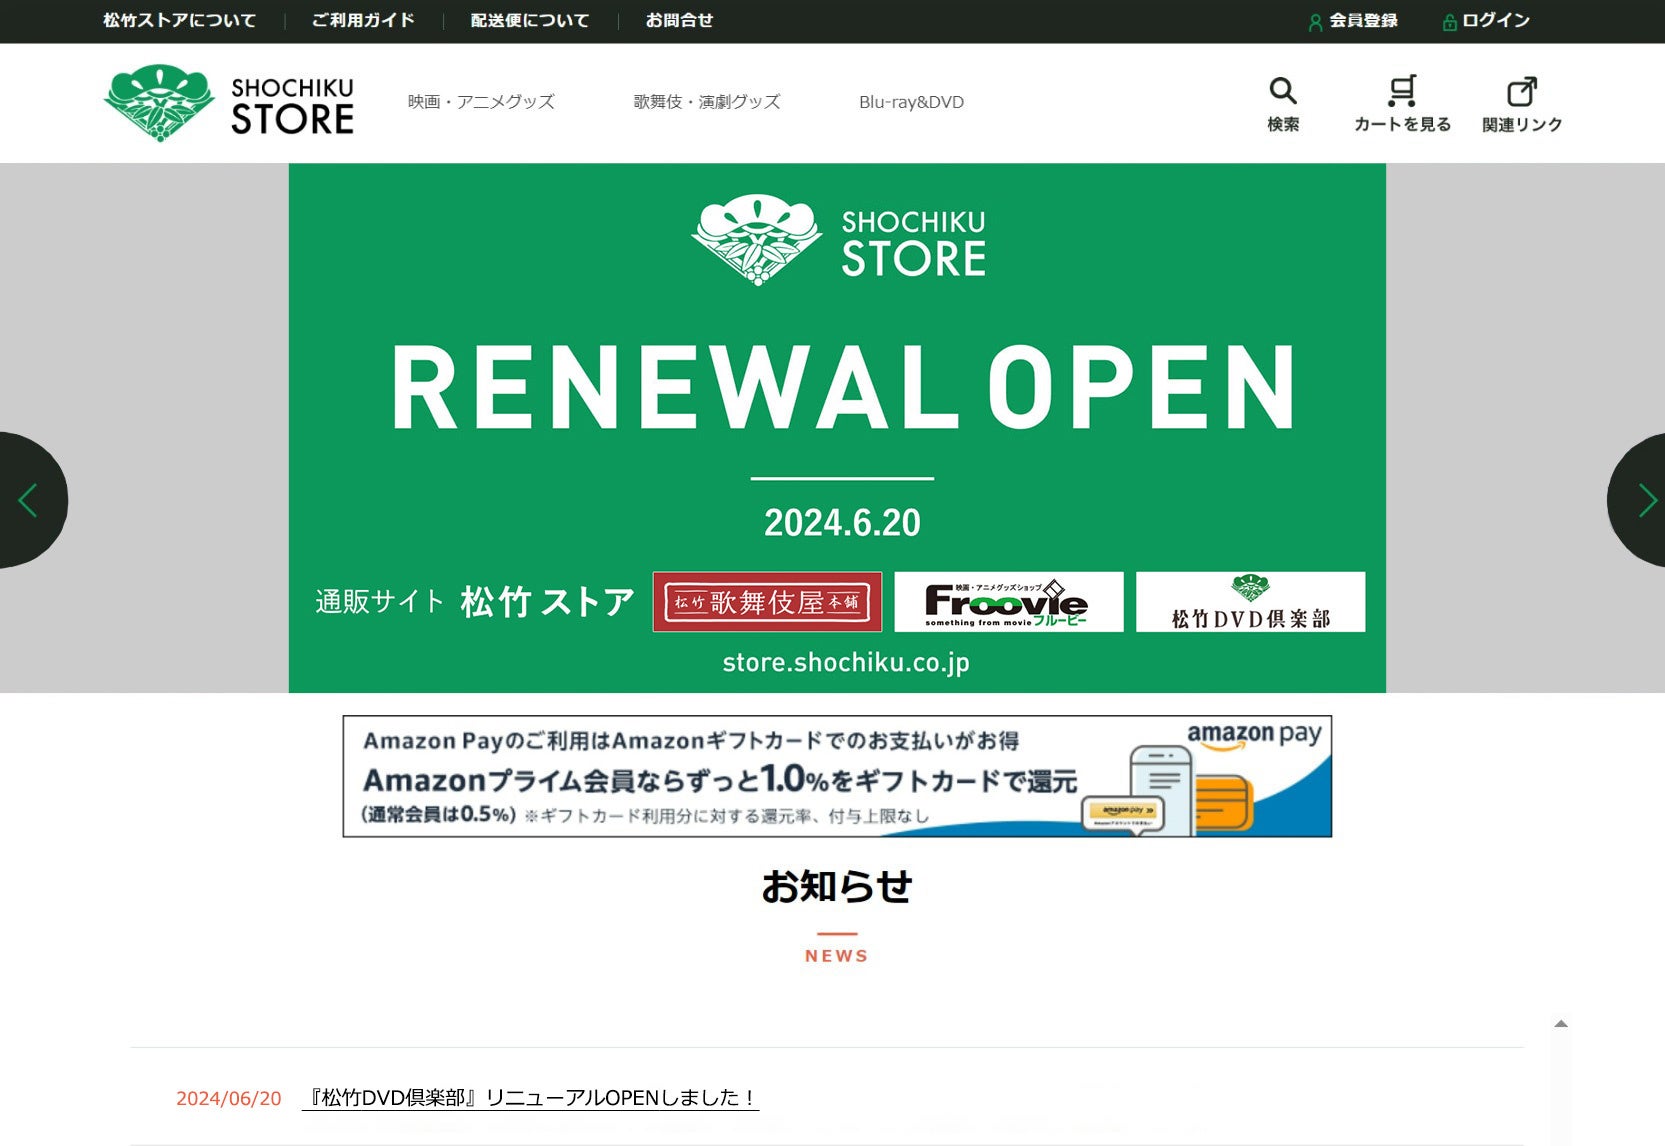The width and height of the screenshot is (1665, 1146).
Task: Open 映画・アニメグッズ menu
Action: 481,102
